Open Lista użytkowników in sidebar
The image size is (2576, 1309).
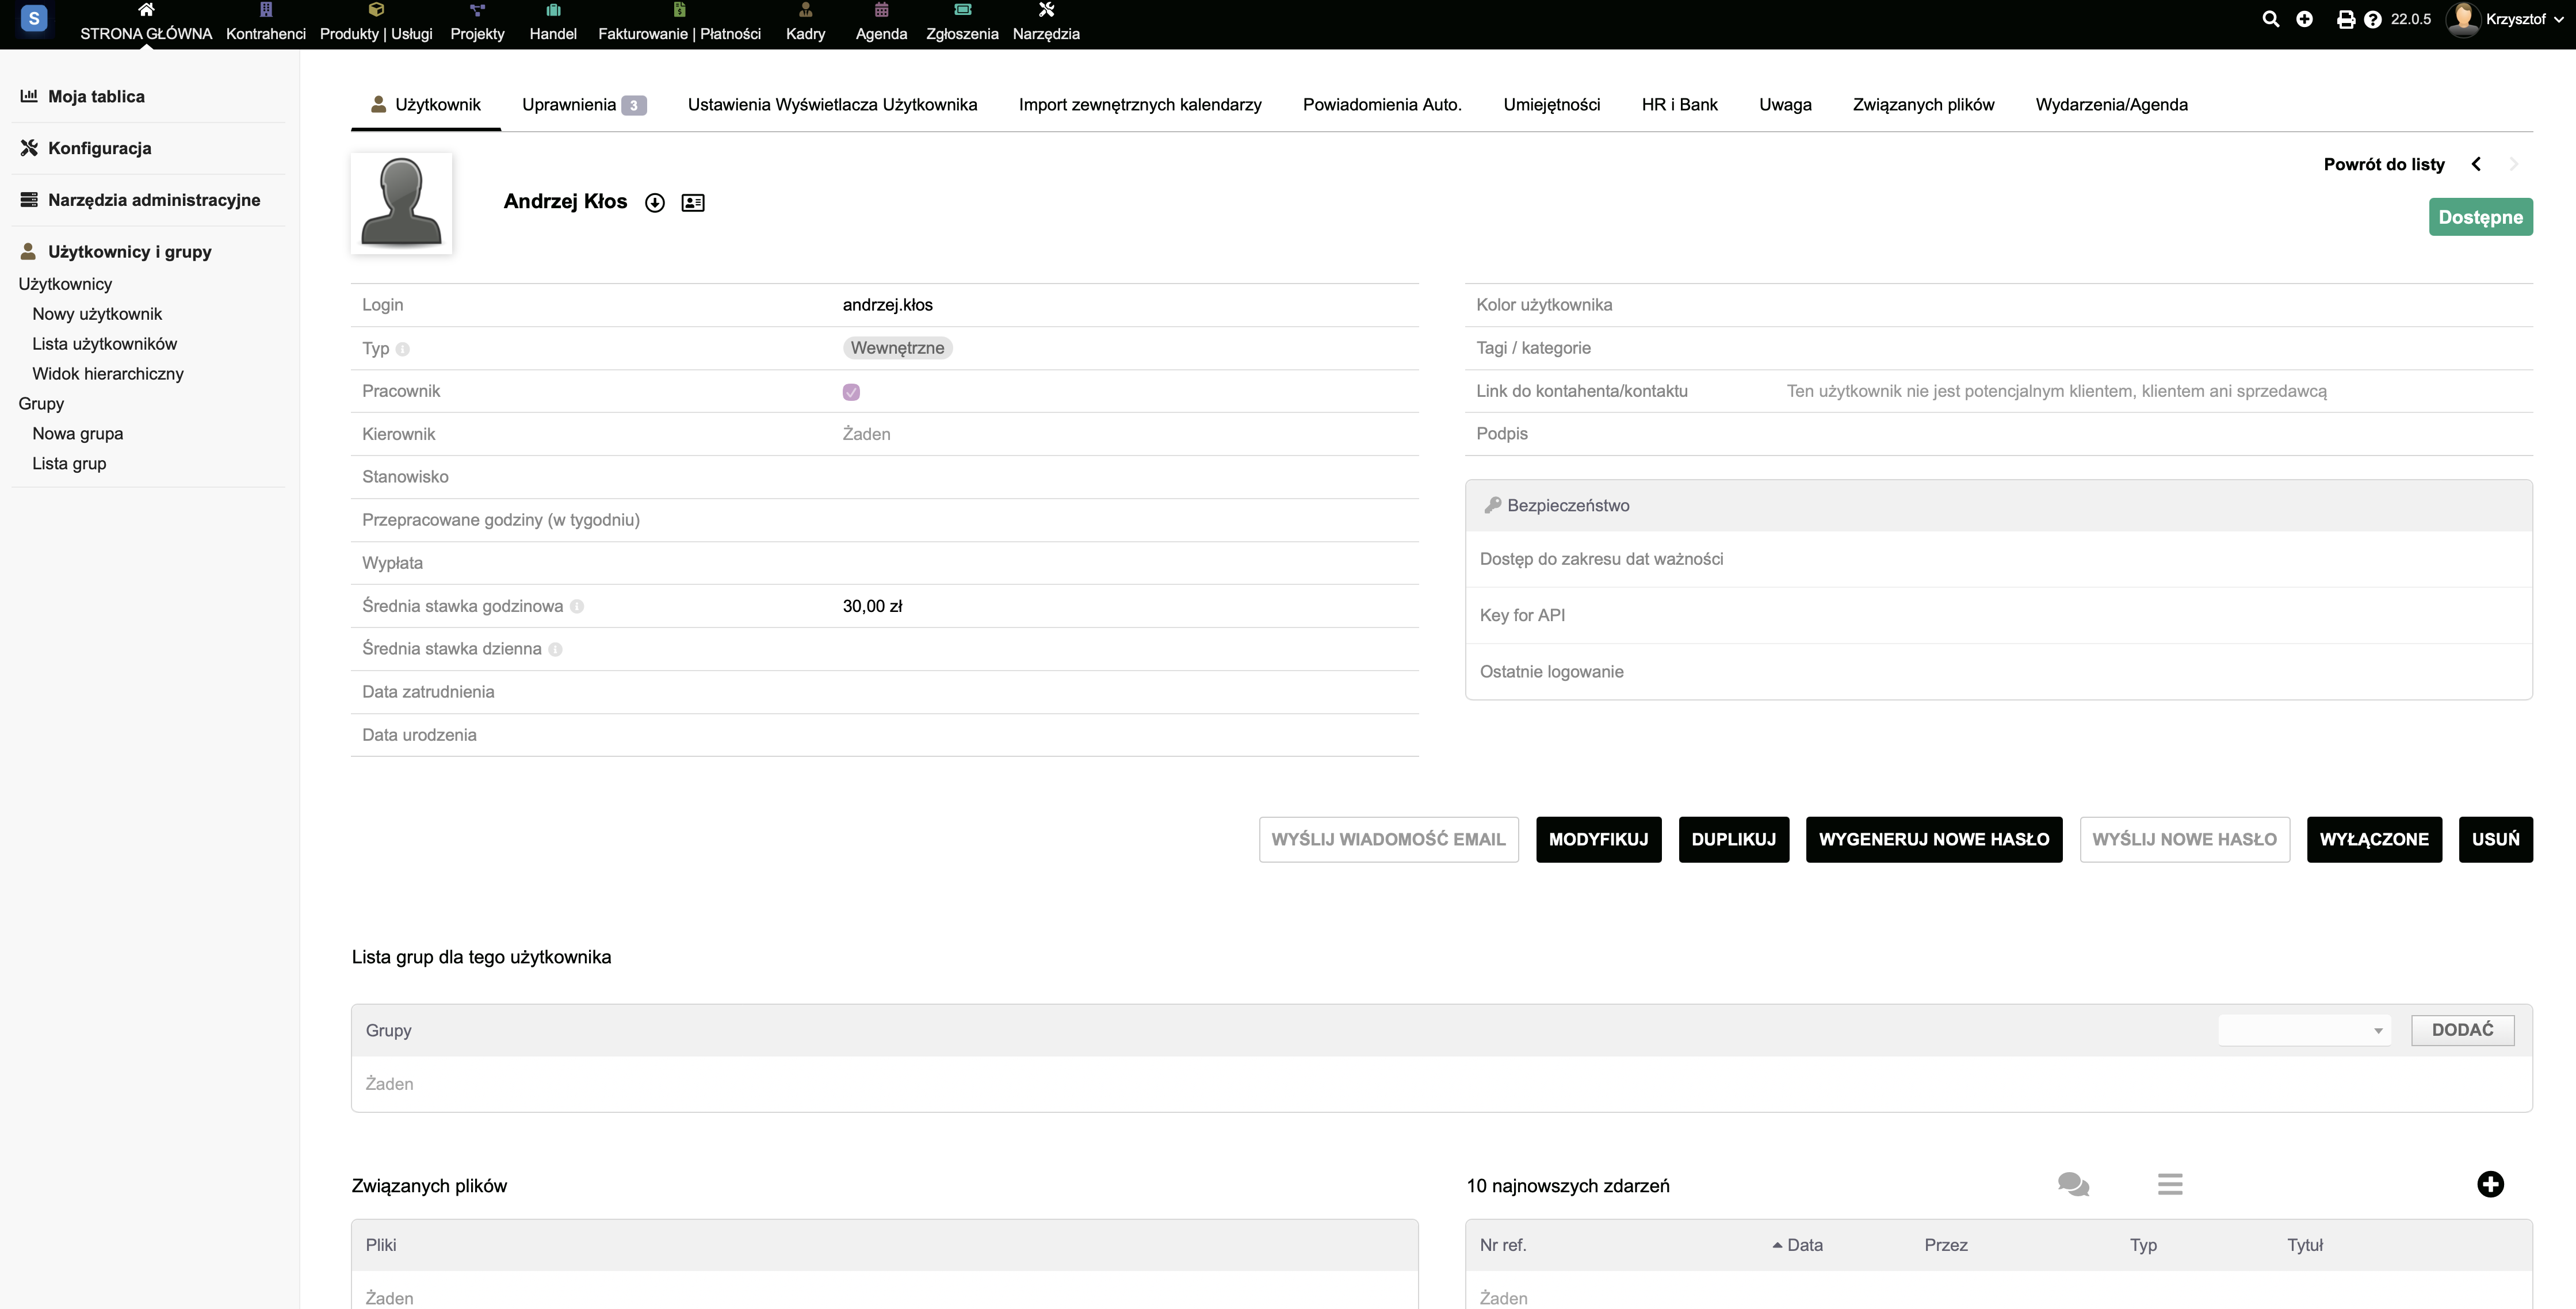pyautogui.click(x=104, y=344)
